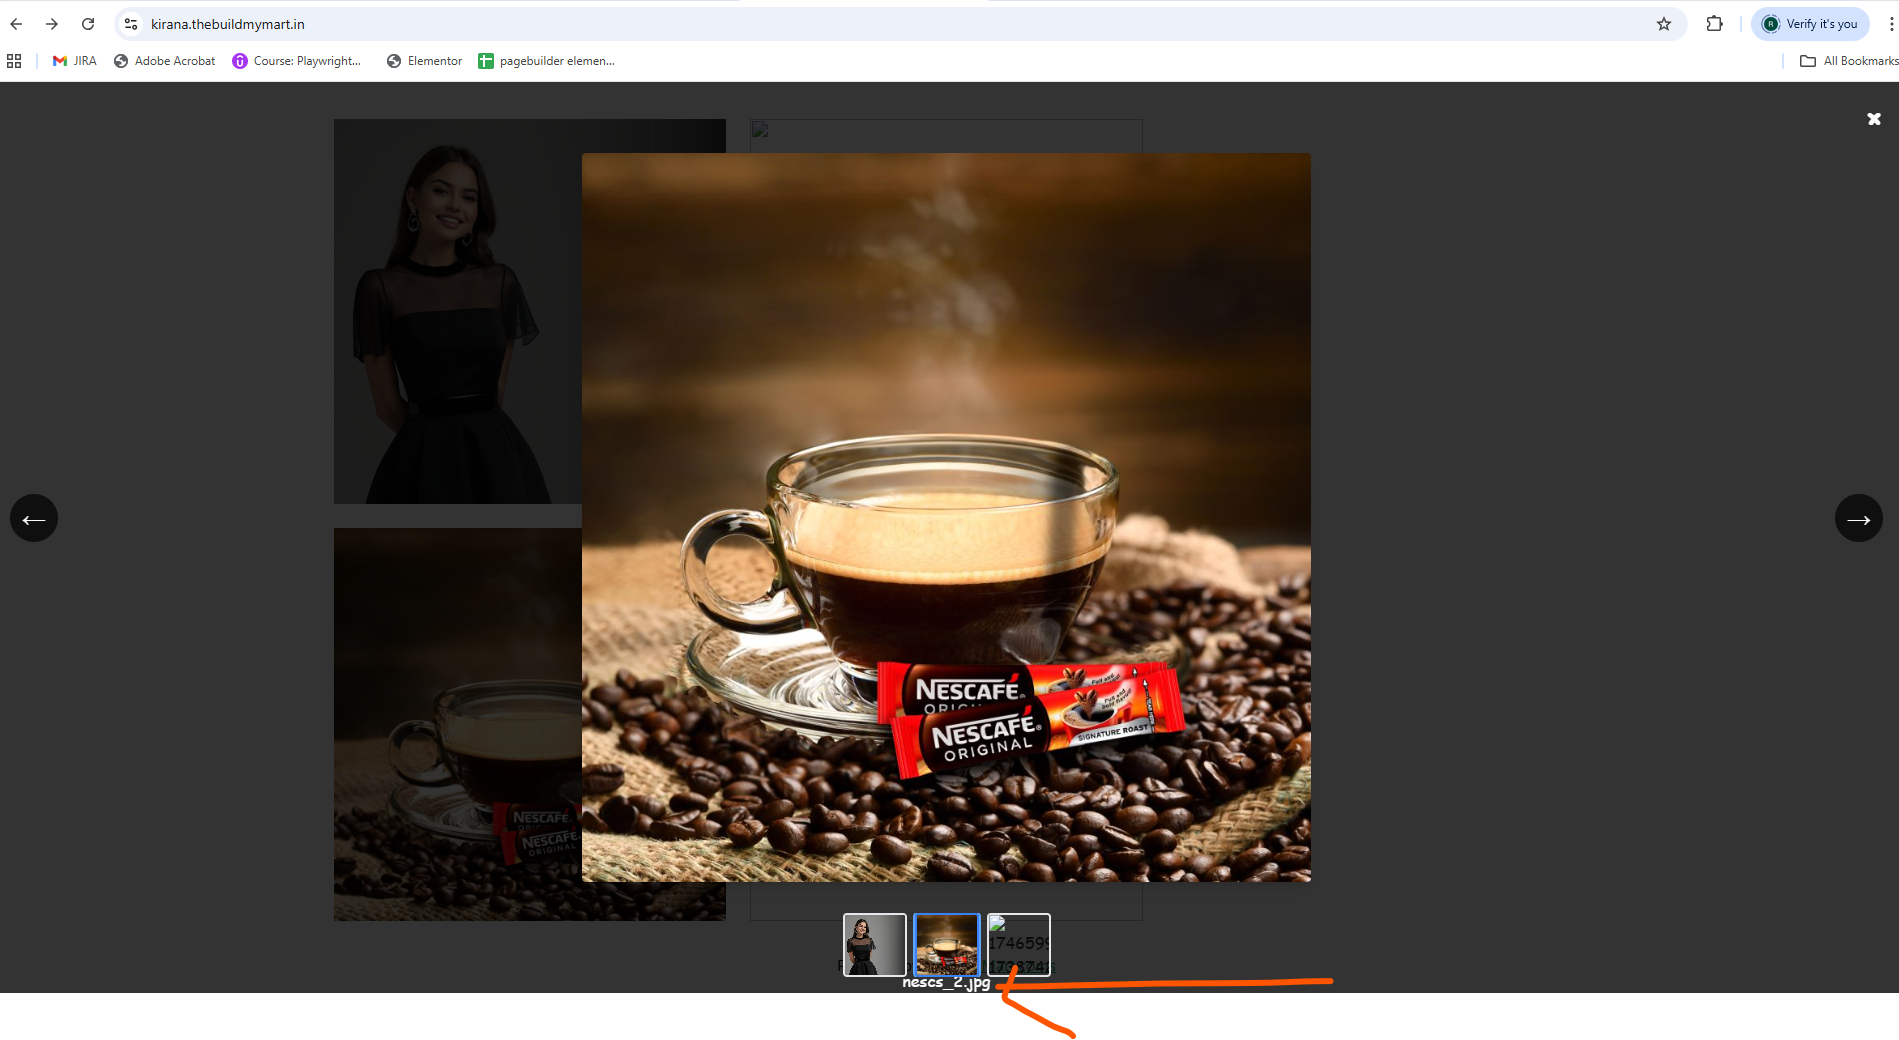The image size is (1899, 1040).
Task: Bookmark this page with the star icon
Action: point(1664,24)
